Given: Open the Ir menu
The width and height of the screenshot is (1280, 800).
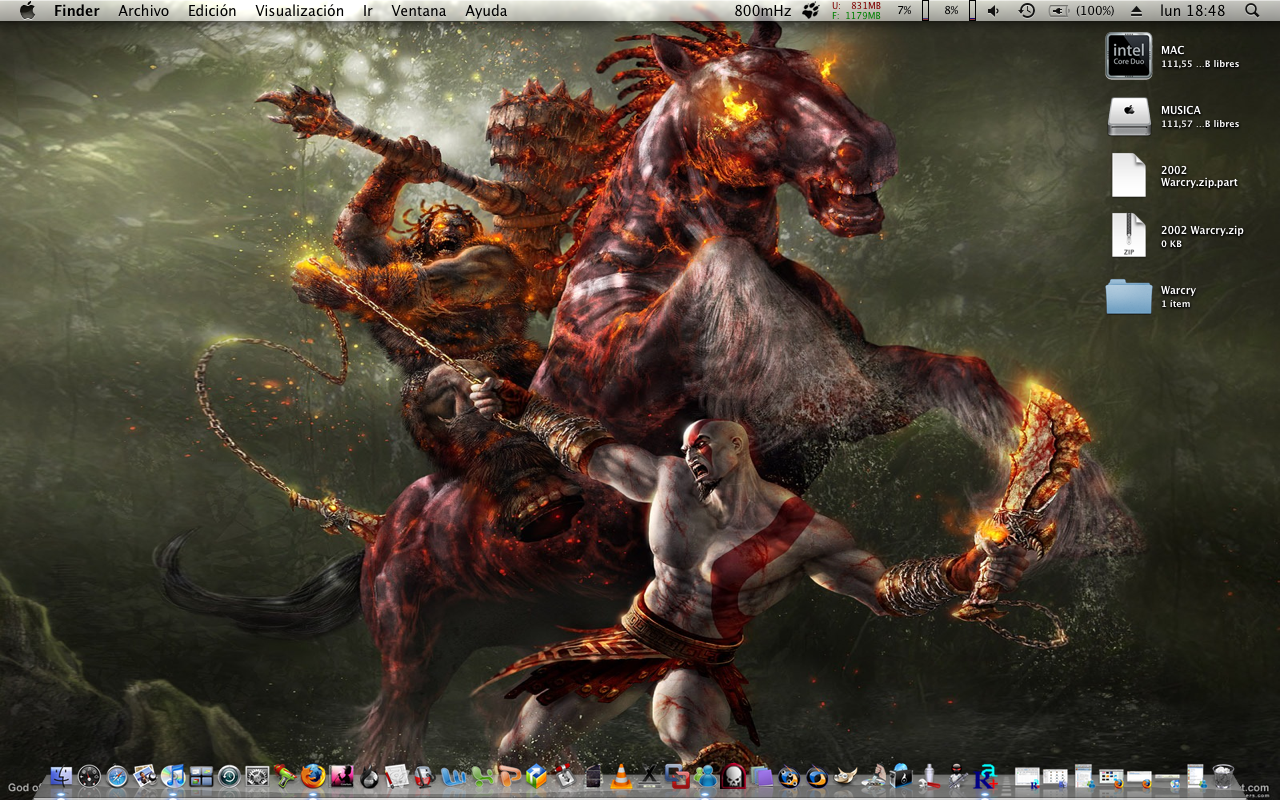Looking at the screenshot, I should click(x=368, y=11).
